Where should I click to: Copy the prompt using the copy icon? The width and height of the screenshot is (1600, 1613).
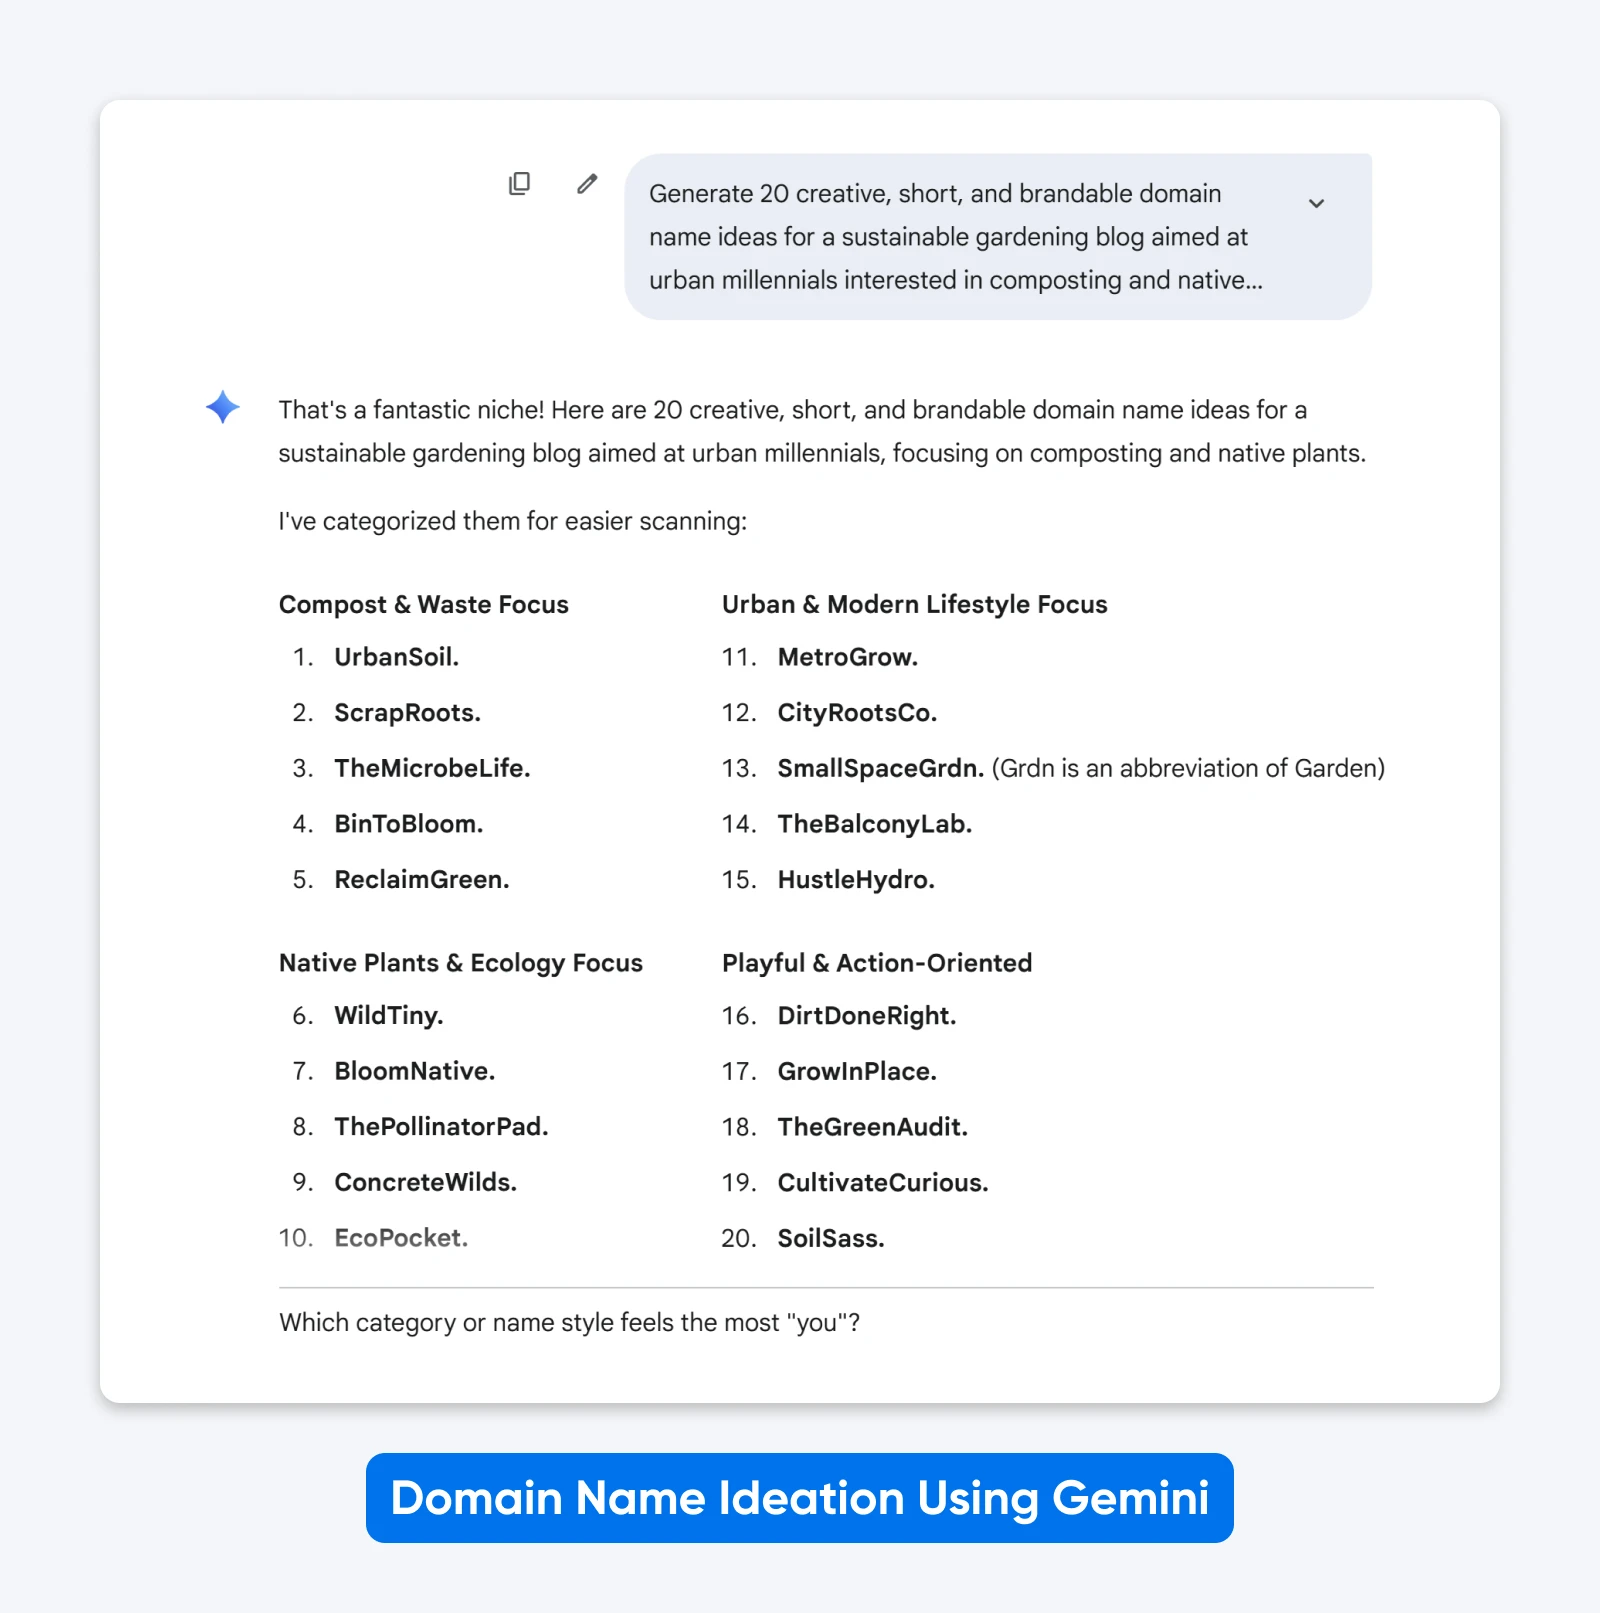[x=518, y=184]
